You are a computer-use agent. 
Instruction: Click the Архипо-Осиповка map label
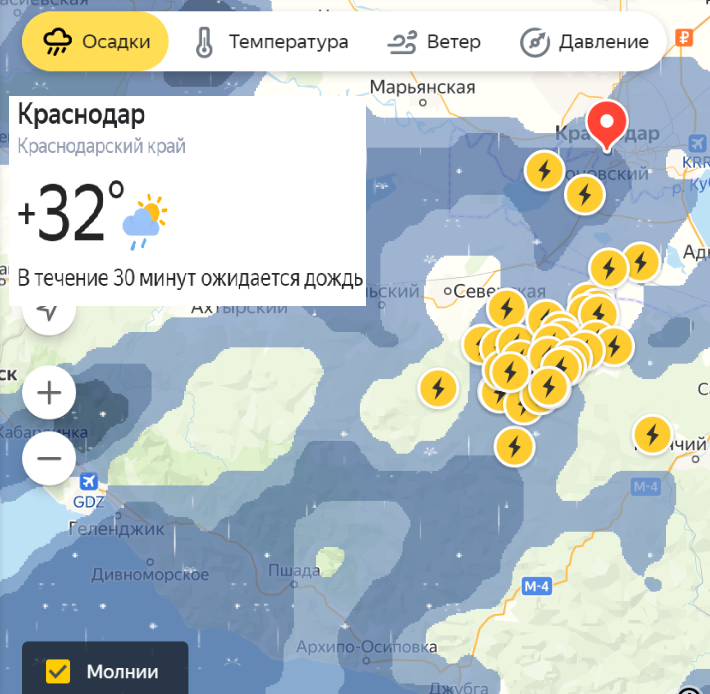[x=367, y=647]
